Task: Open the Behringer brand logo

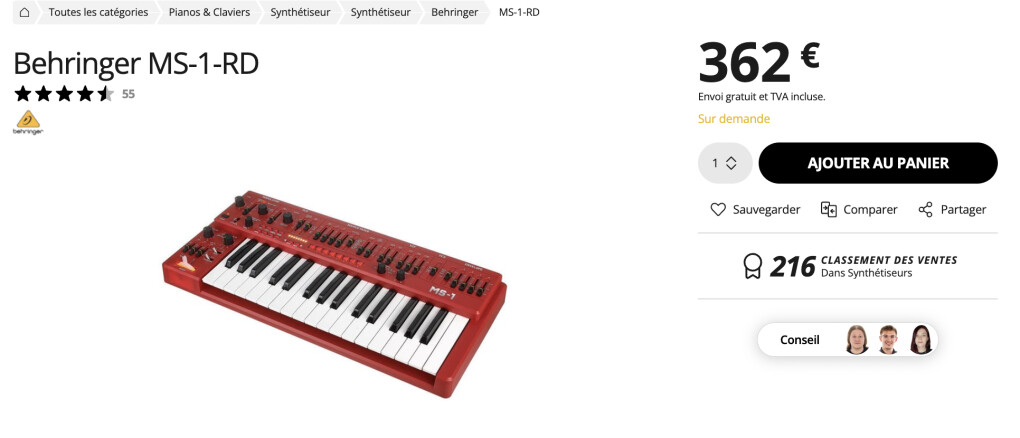Action: click(28, 122)
